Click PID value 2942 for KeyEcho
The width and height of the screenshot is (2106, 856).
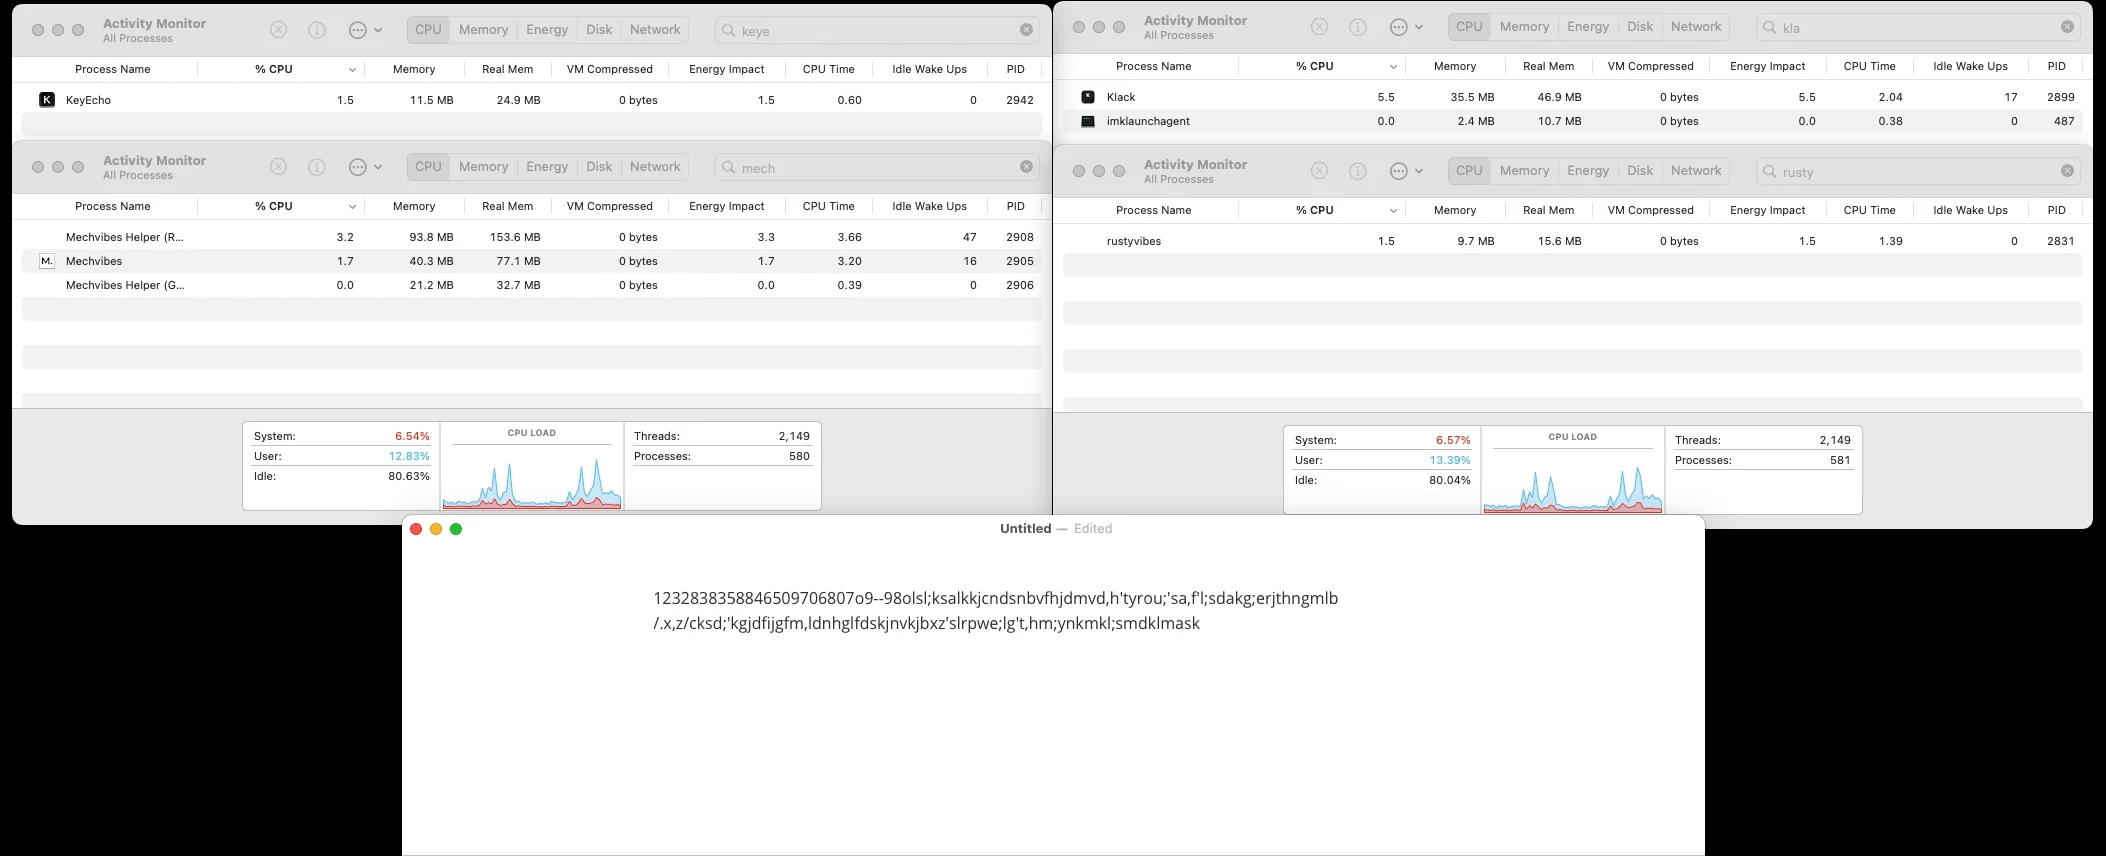pyautogui.click(x=1020, y=100)
